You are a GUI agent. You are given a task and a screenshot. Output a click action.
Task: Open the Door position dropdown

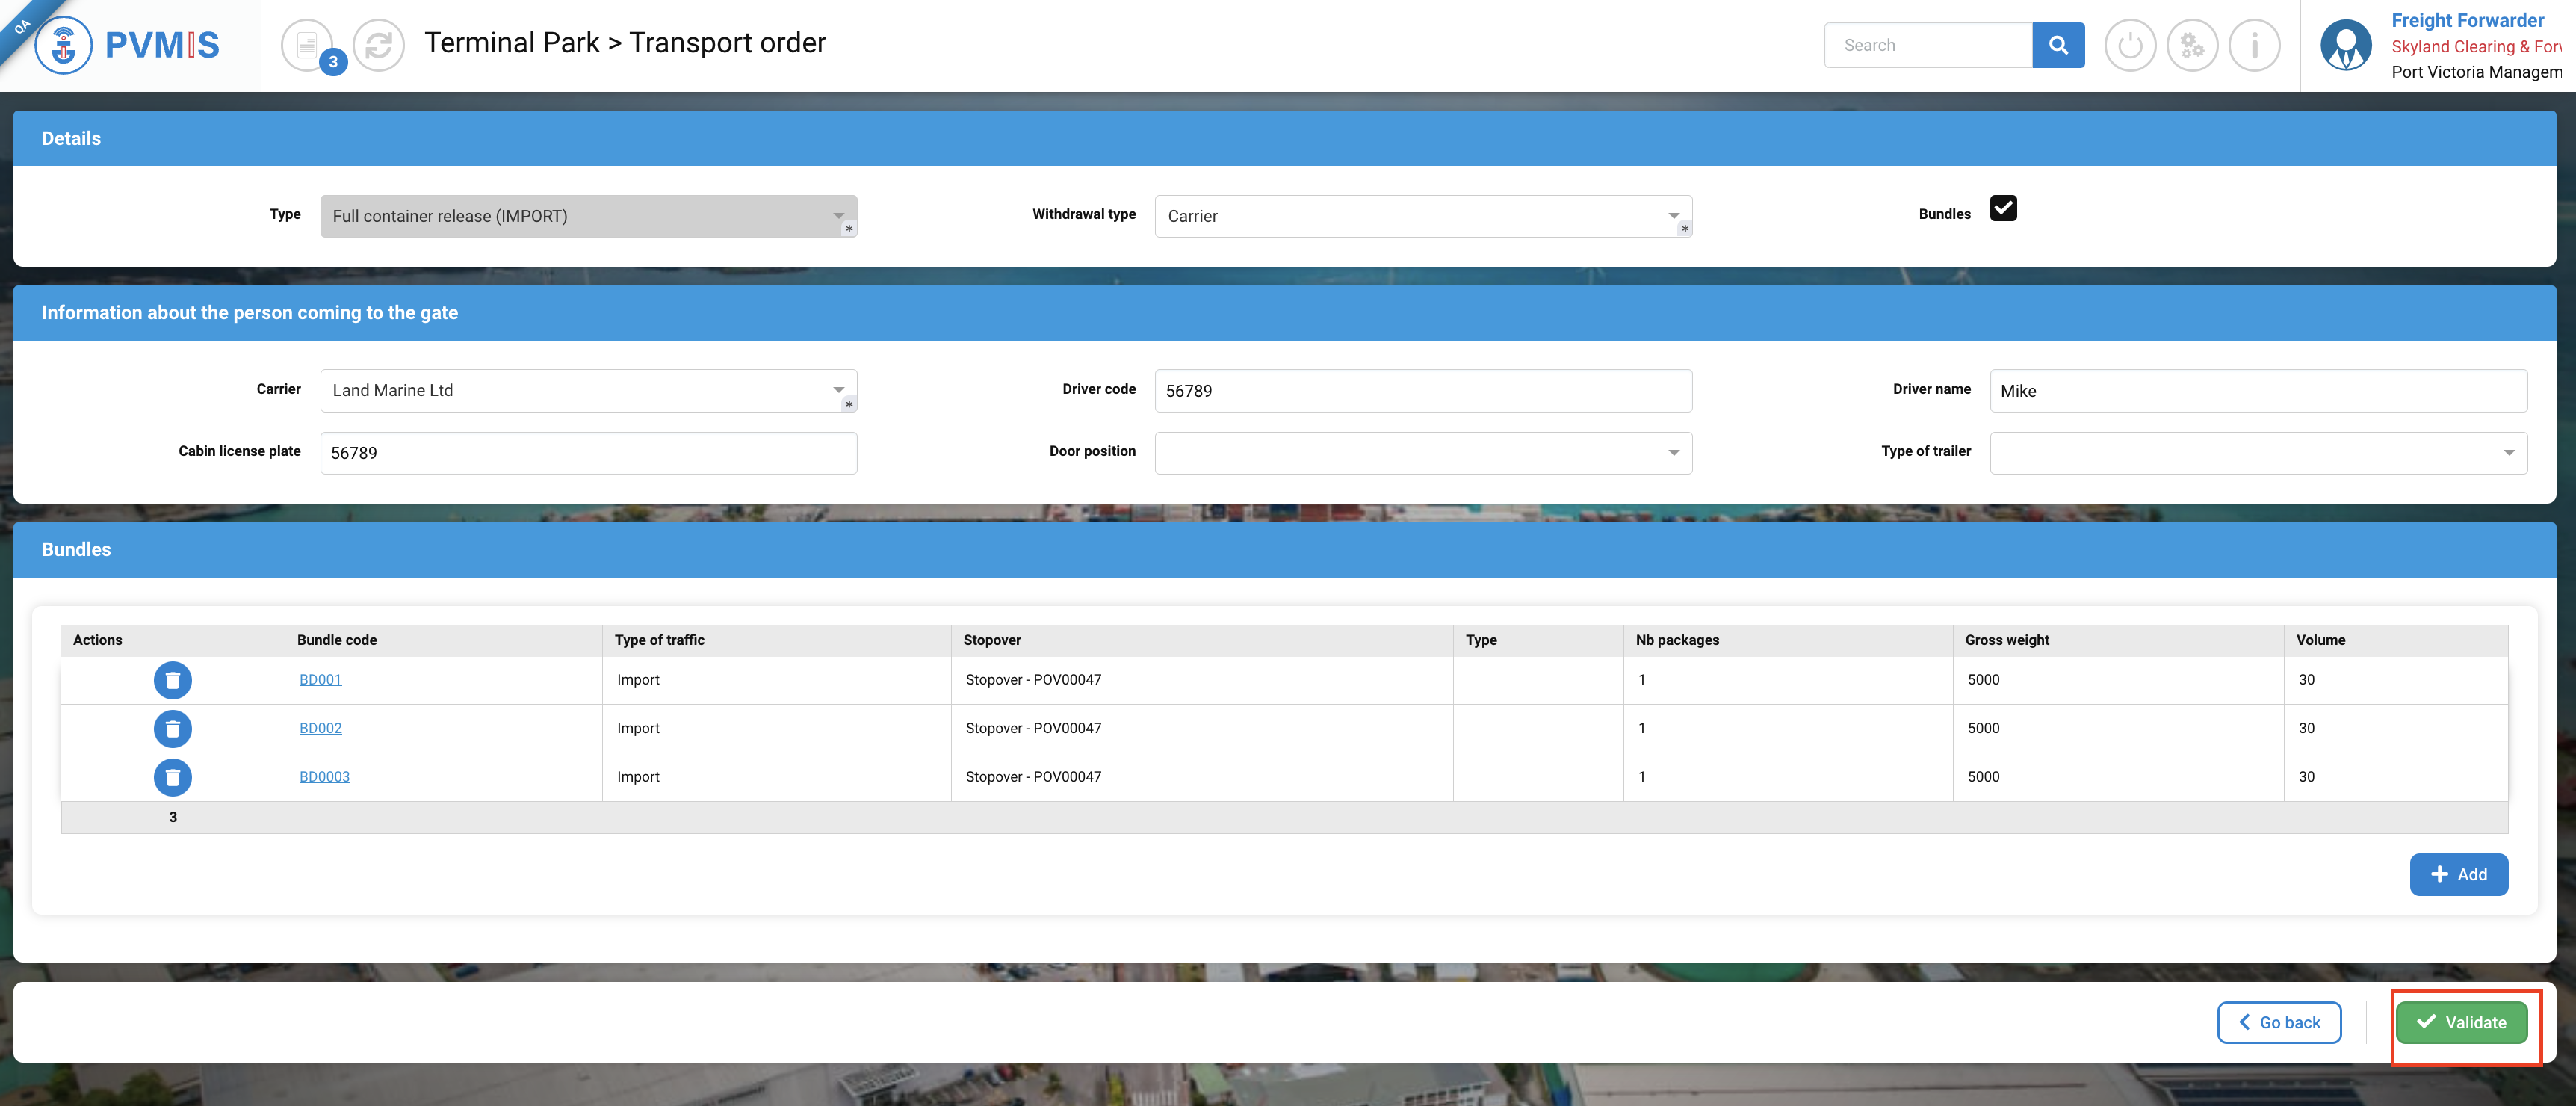click(1422, 453)
